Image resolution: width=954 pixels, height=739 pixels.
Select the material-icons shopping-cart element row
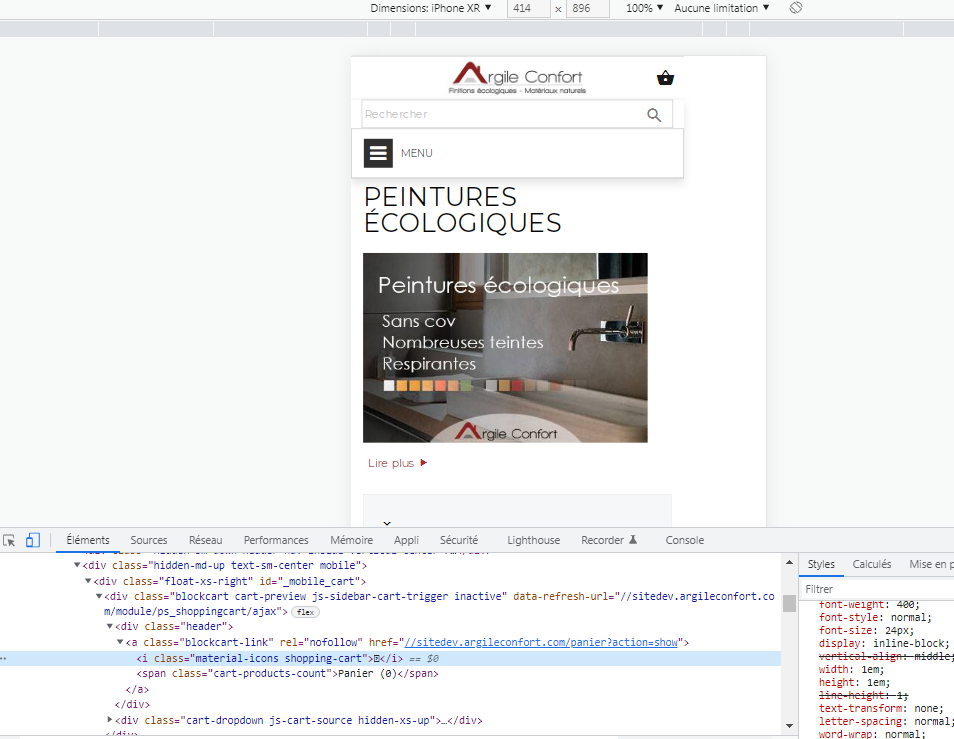coord(389,658)
